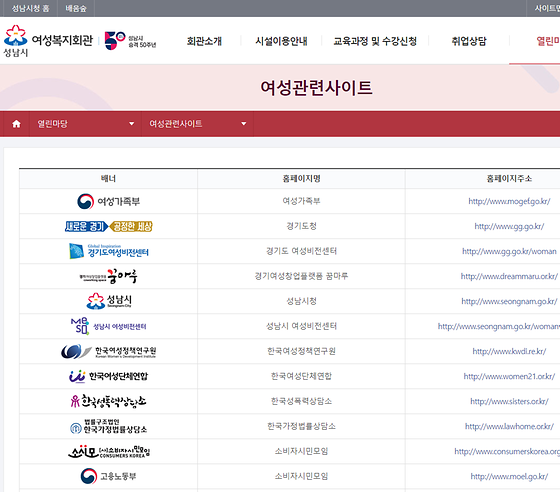Open the gg.go.kr/woman link
The height and width of the screenshot is (492, 560).
tap(509, 251)
